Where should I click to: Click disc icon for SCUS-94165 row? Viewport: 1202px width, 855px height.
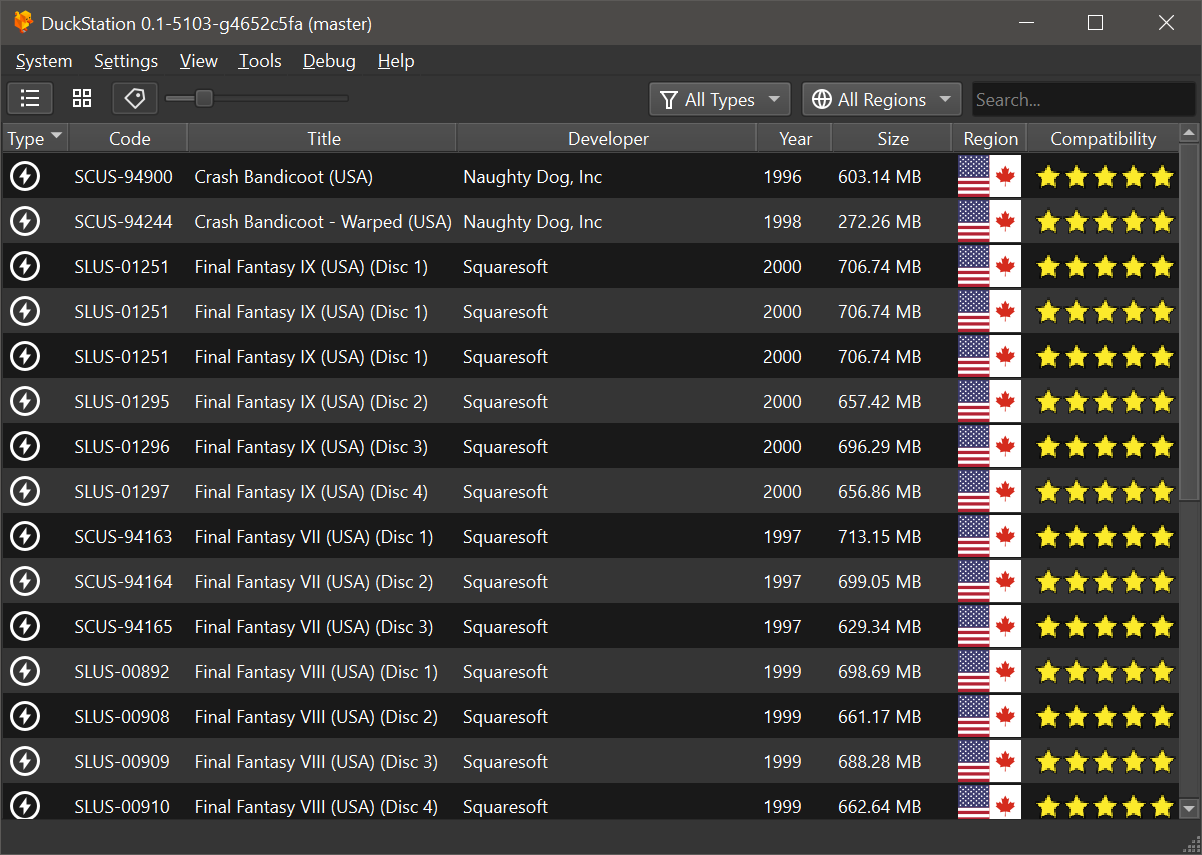click(x=25, y=627)
